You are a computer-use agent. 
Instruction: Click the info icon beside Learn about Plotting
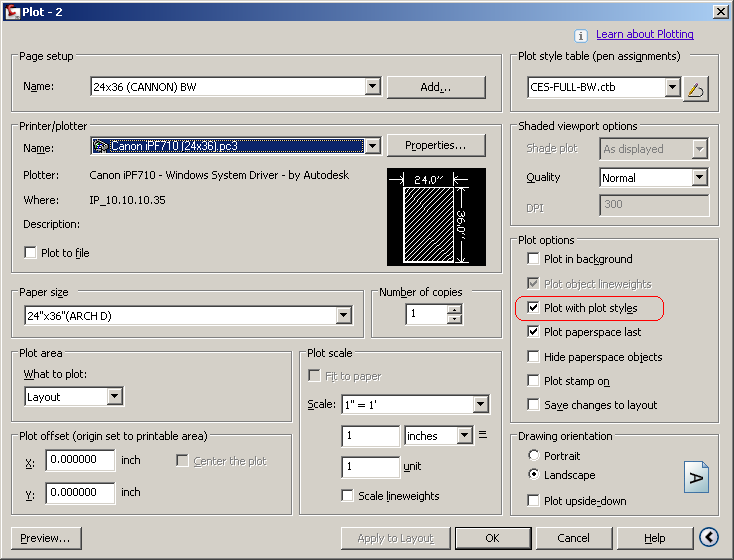click(x=580, y=36)
